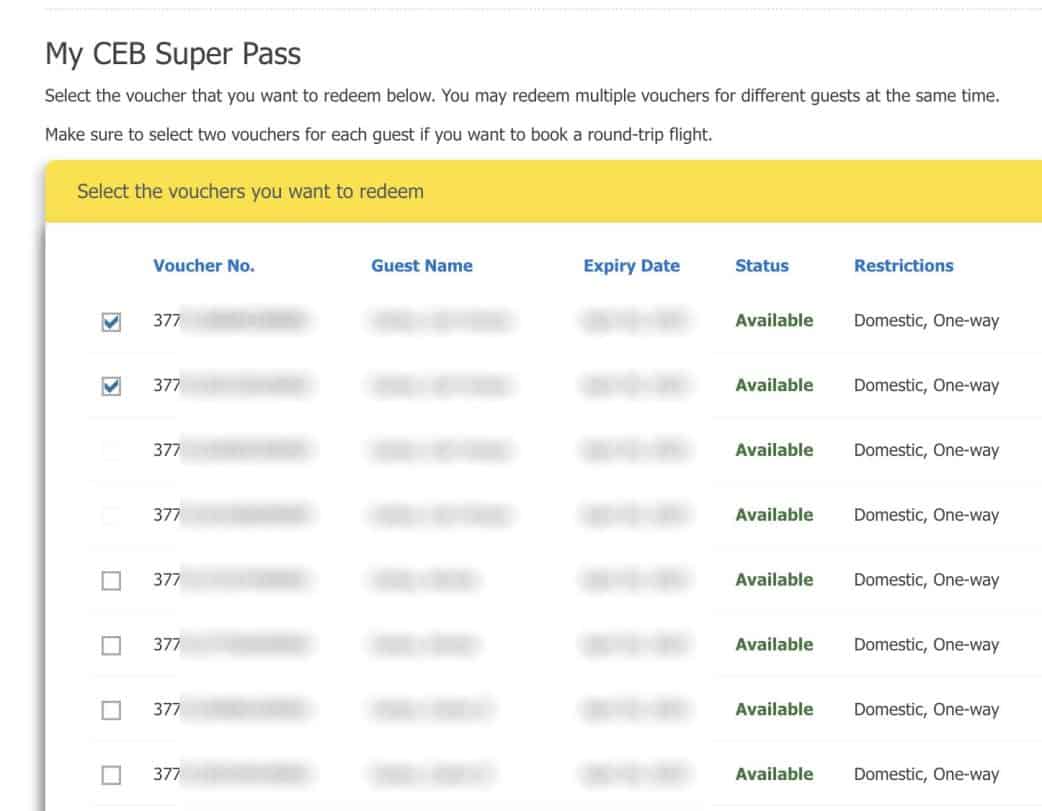This screenshot has width=1042, height=811.
Task: Sort by the Voucher No. column header
Action: (204, 266)
